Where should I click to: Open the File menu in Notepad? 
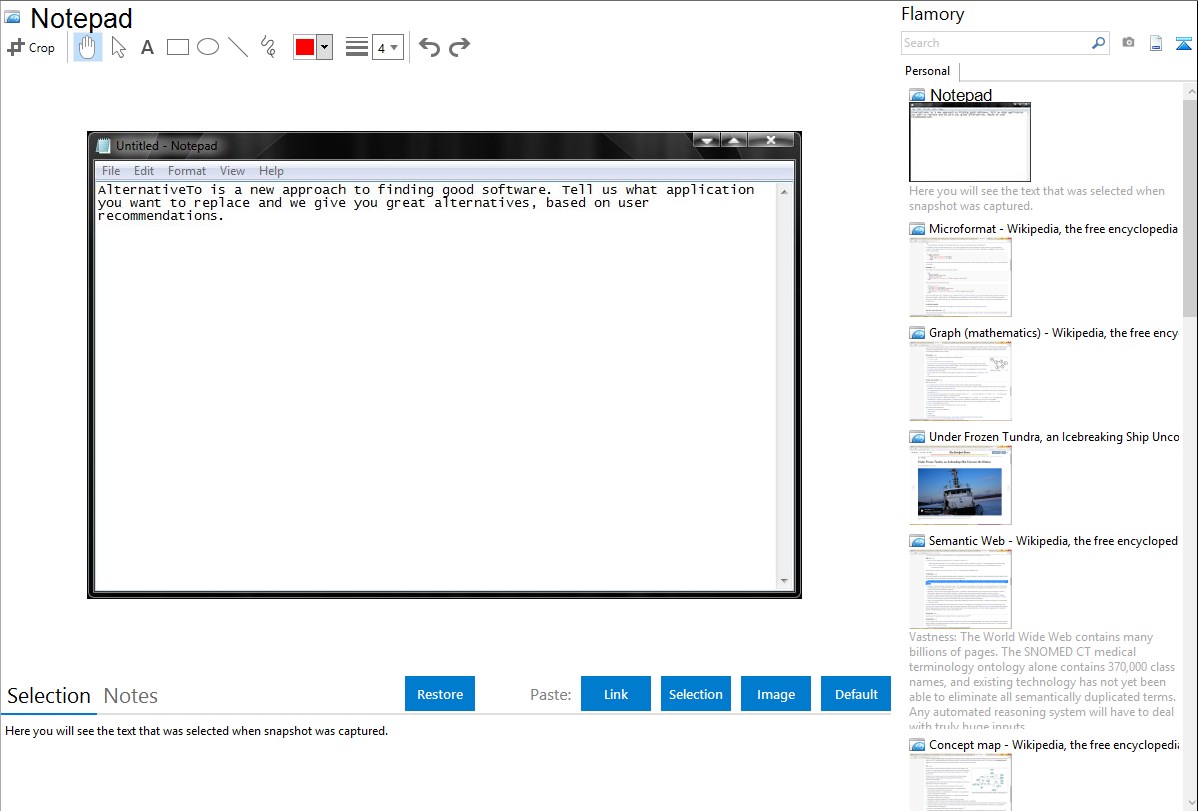[111, 170]
